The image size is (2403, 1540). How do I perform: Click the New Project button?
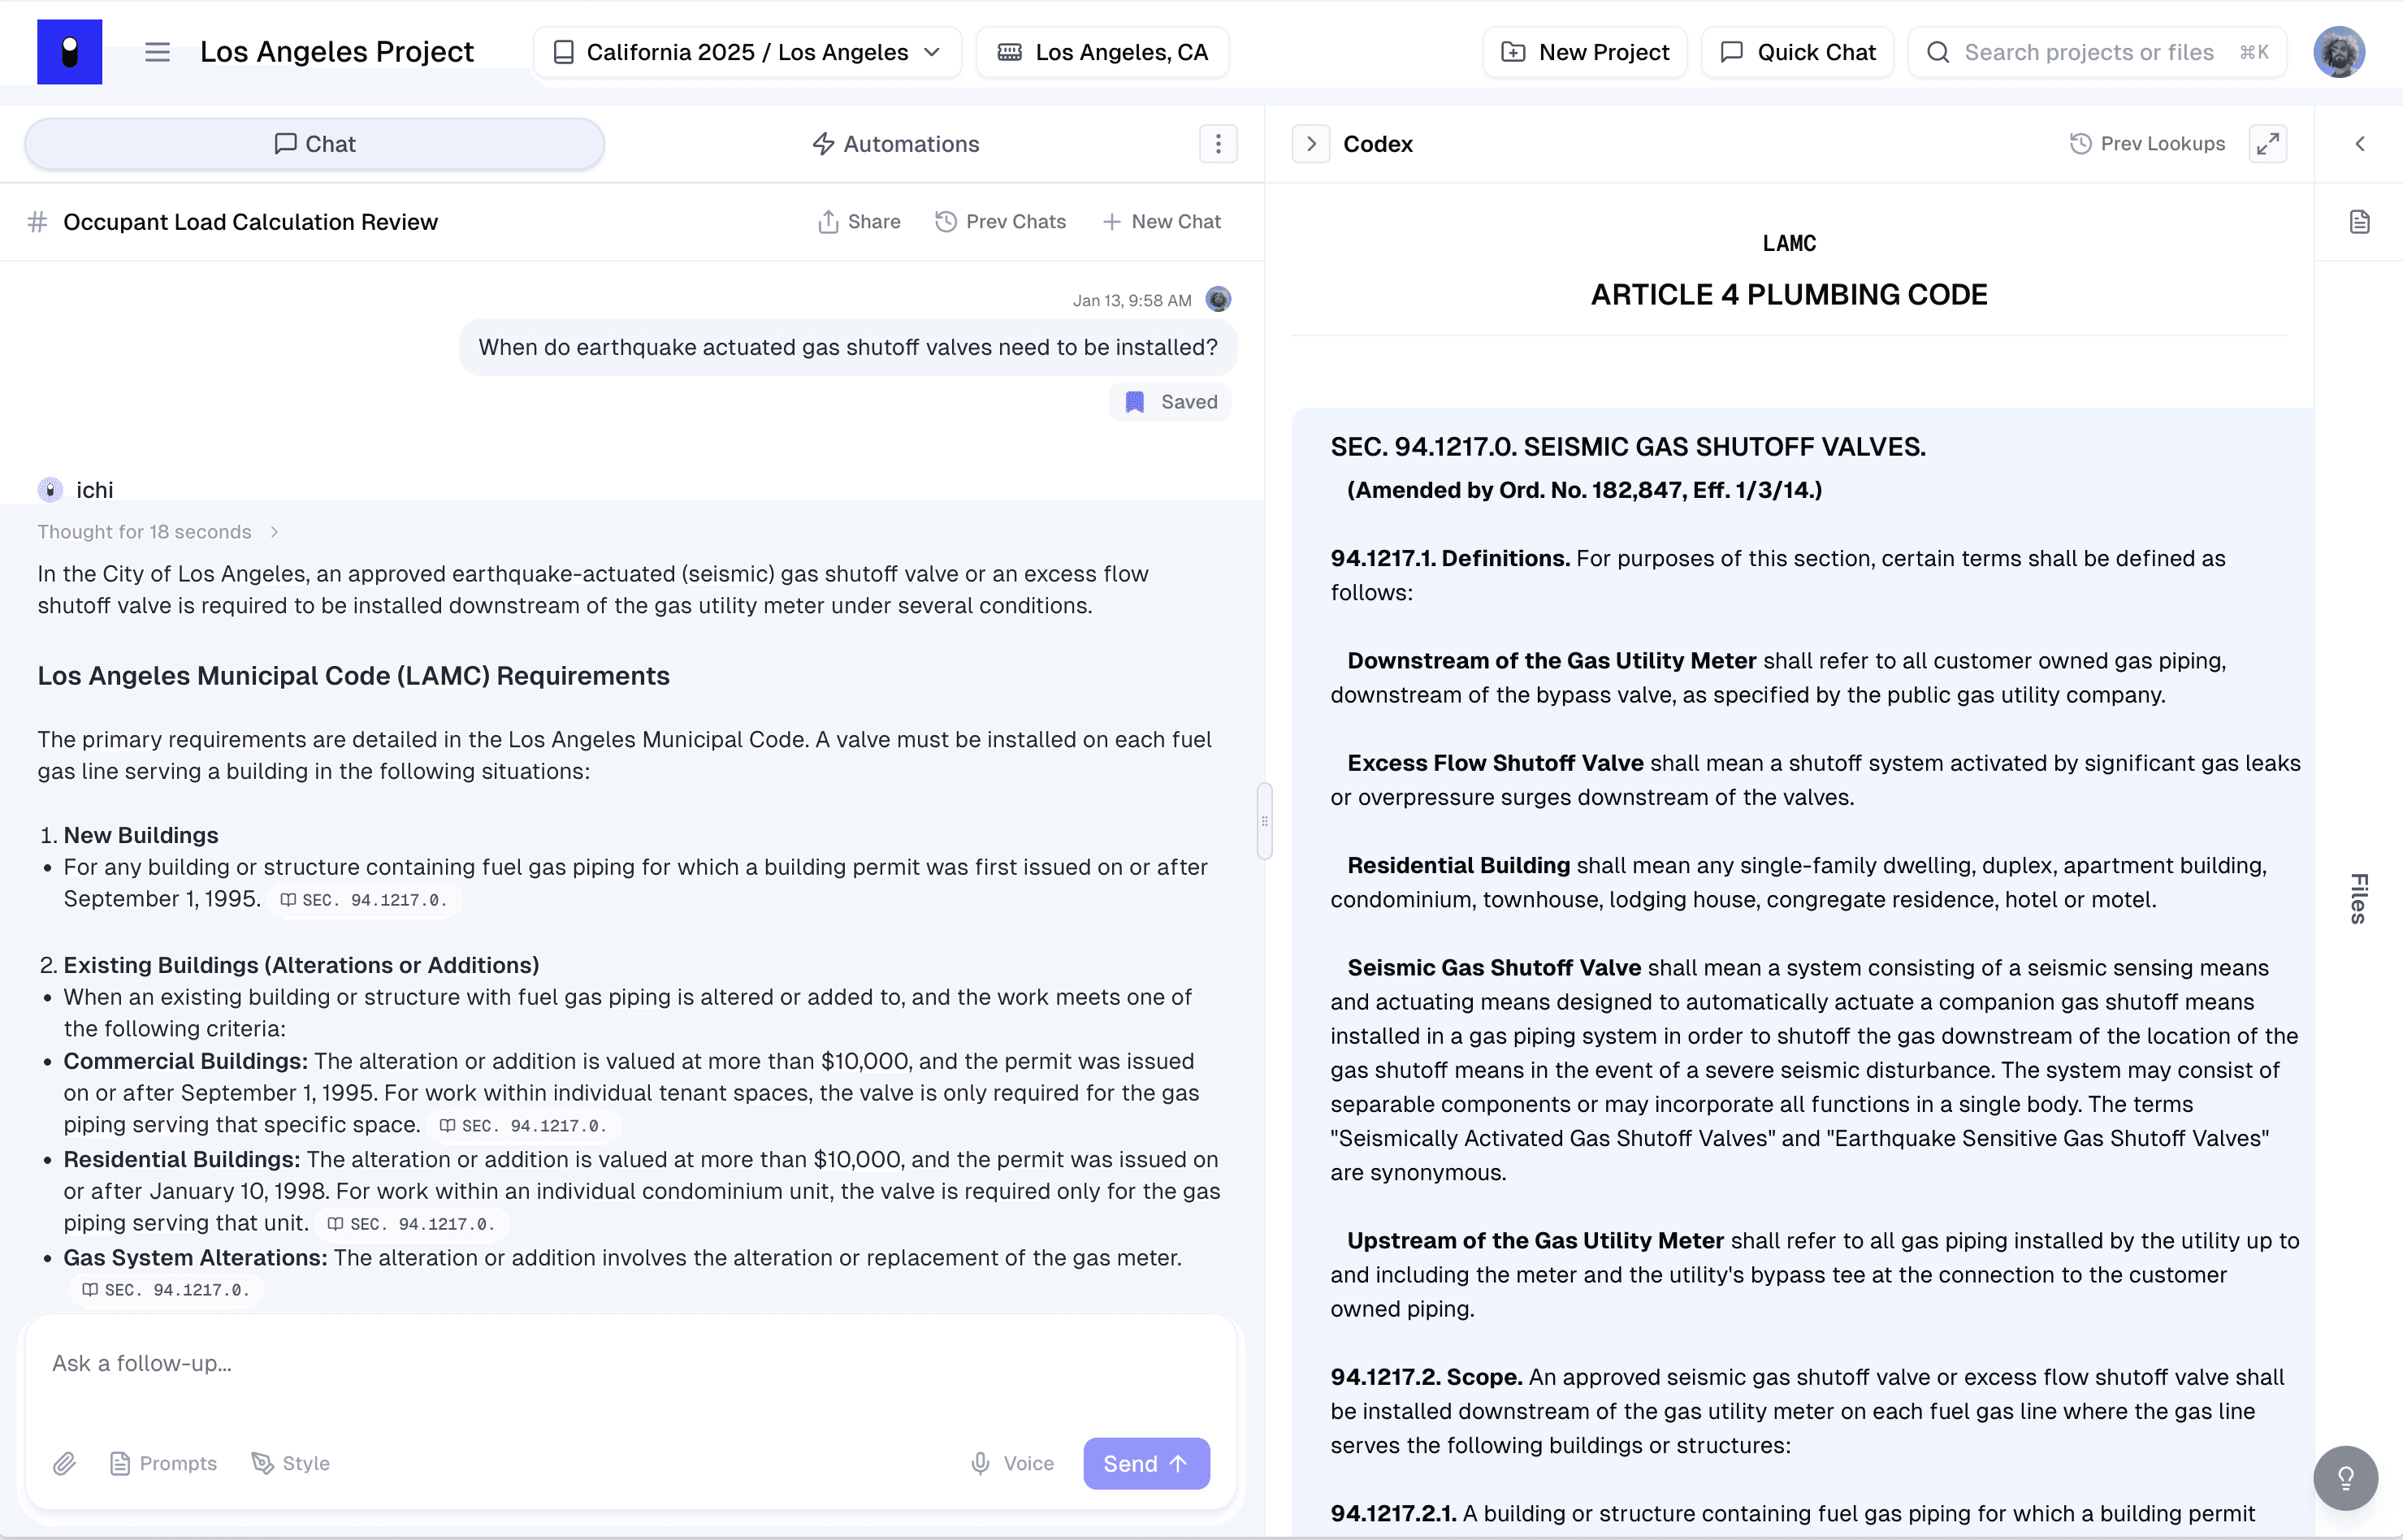coord(1584,52)
